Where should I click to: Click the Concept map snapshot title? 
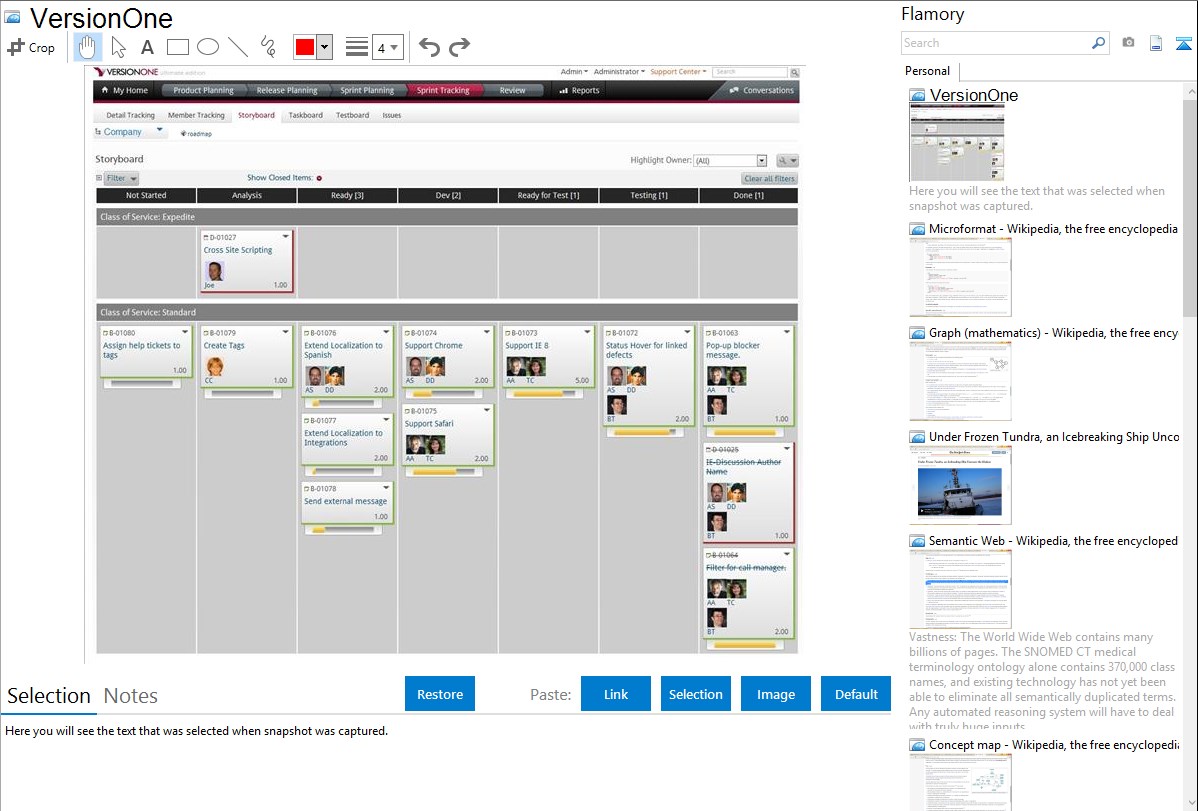coord(1054,745)
